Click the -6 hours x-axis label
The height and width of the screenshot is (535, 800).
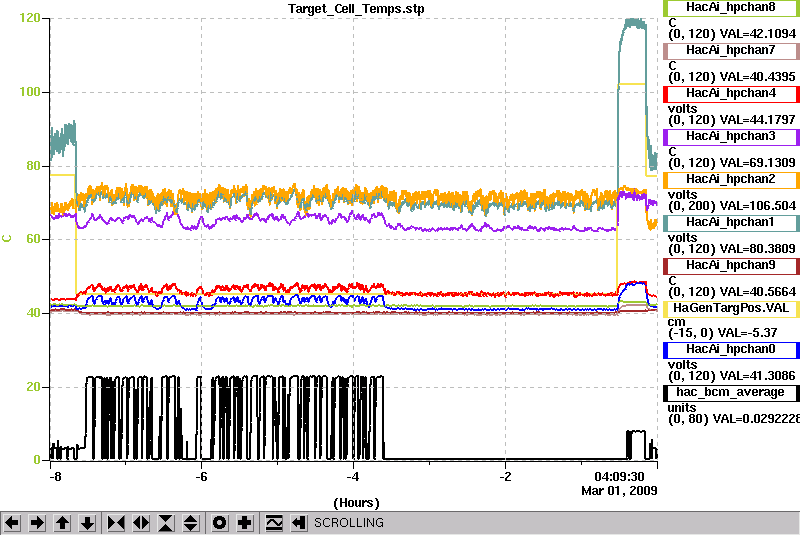click(x=202, y=477)
